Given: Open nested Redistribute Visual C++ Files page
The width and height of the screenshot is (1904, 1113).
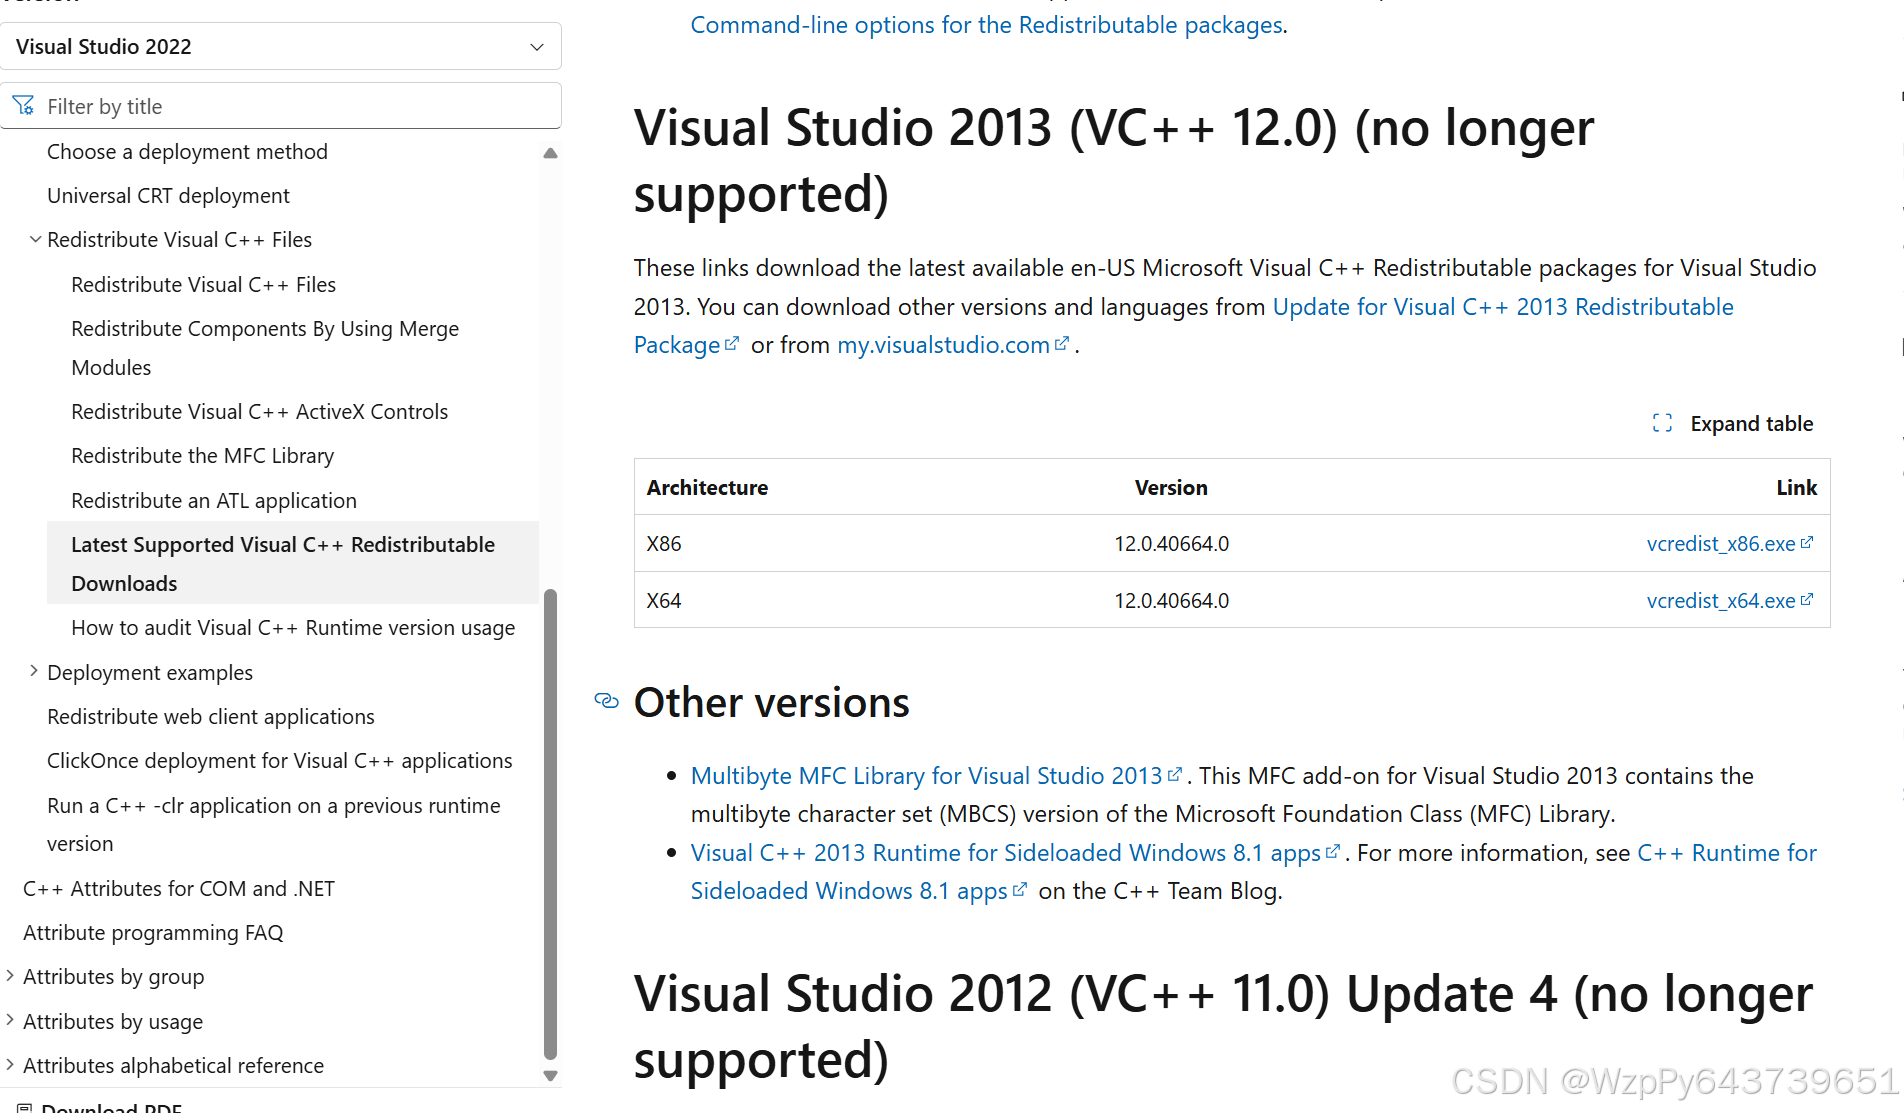Looking at the screenshot, I should pyautogui.click(x=203, y=284).
